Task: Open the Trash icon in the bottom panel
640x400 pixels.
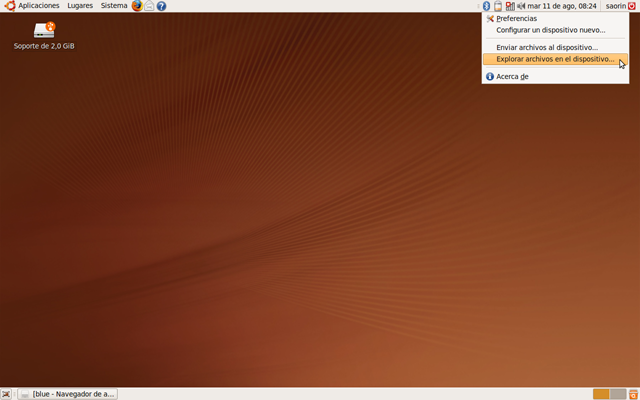Action: click(x=633, y=394)
